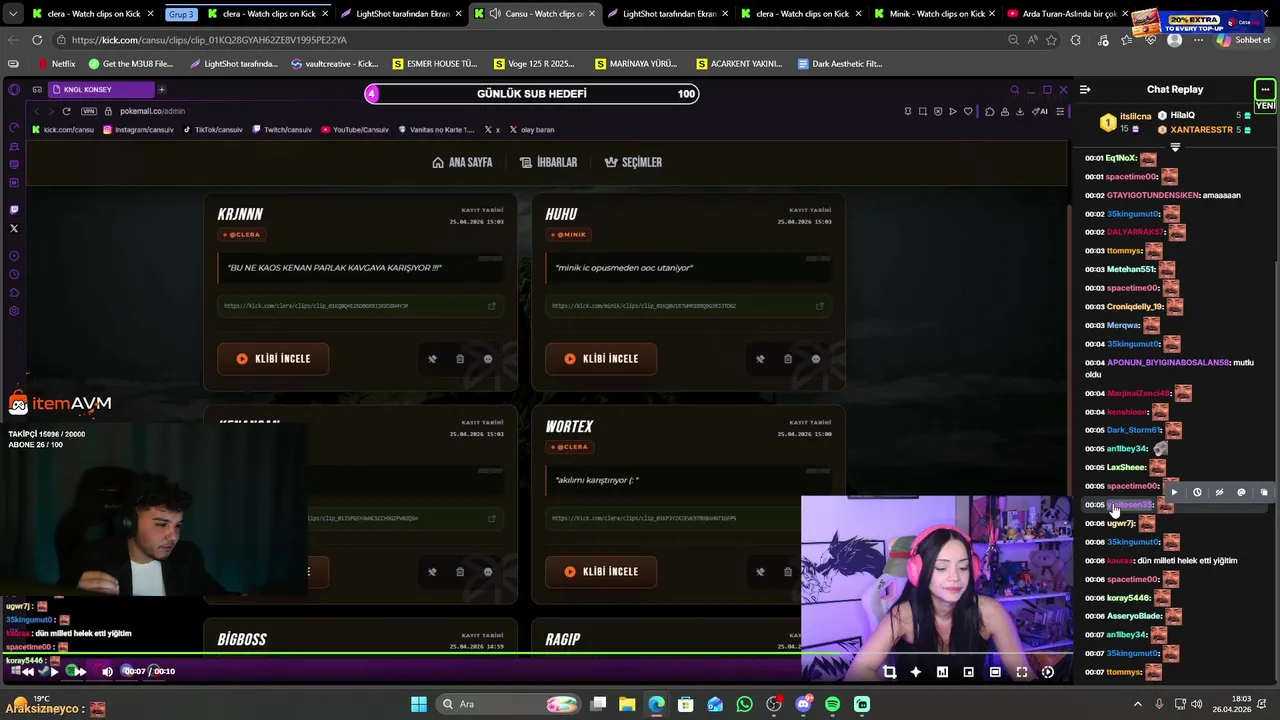1280x720 pixels.
Task: Click itslilcna in the gift leaderboard
Action: [1136, 117]
